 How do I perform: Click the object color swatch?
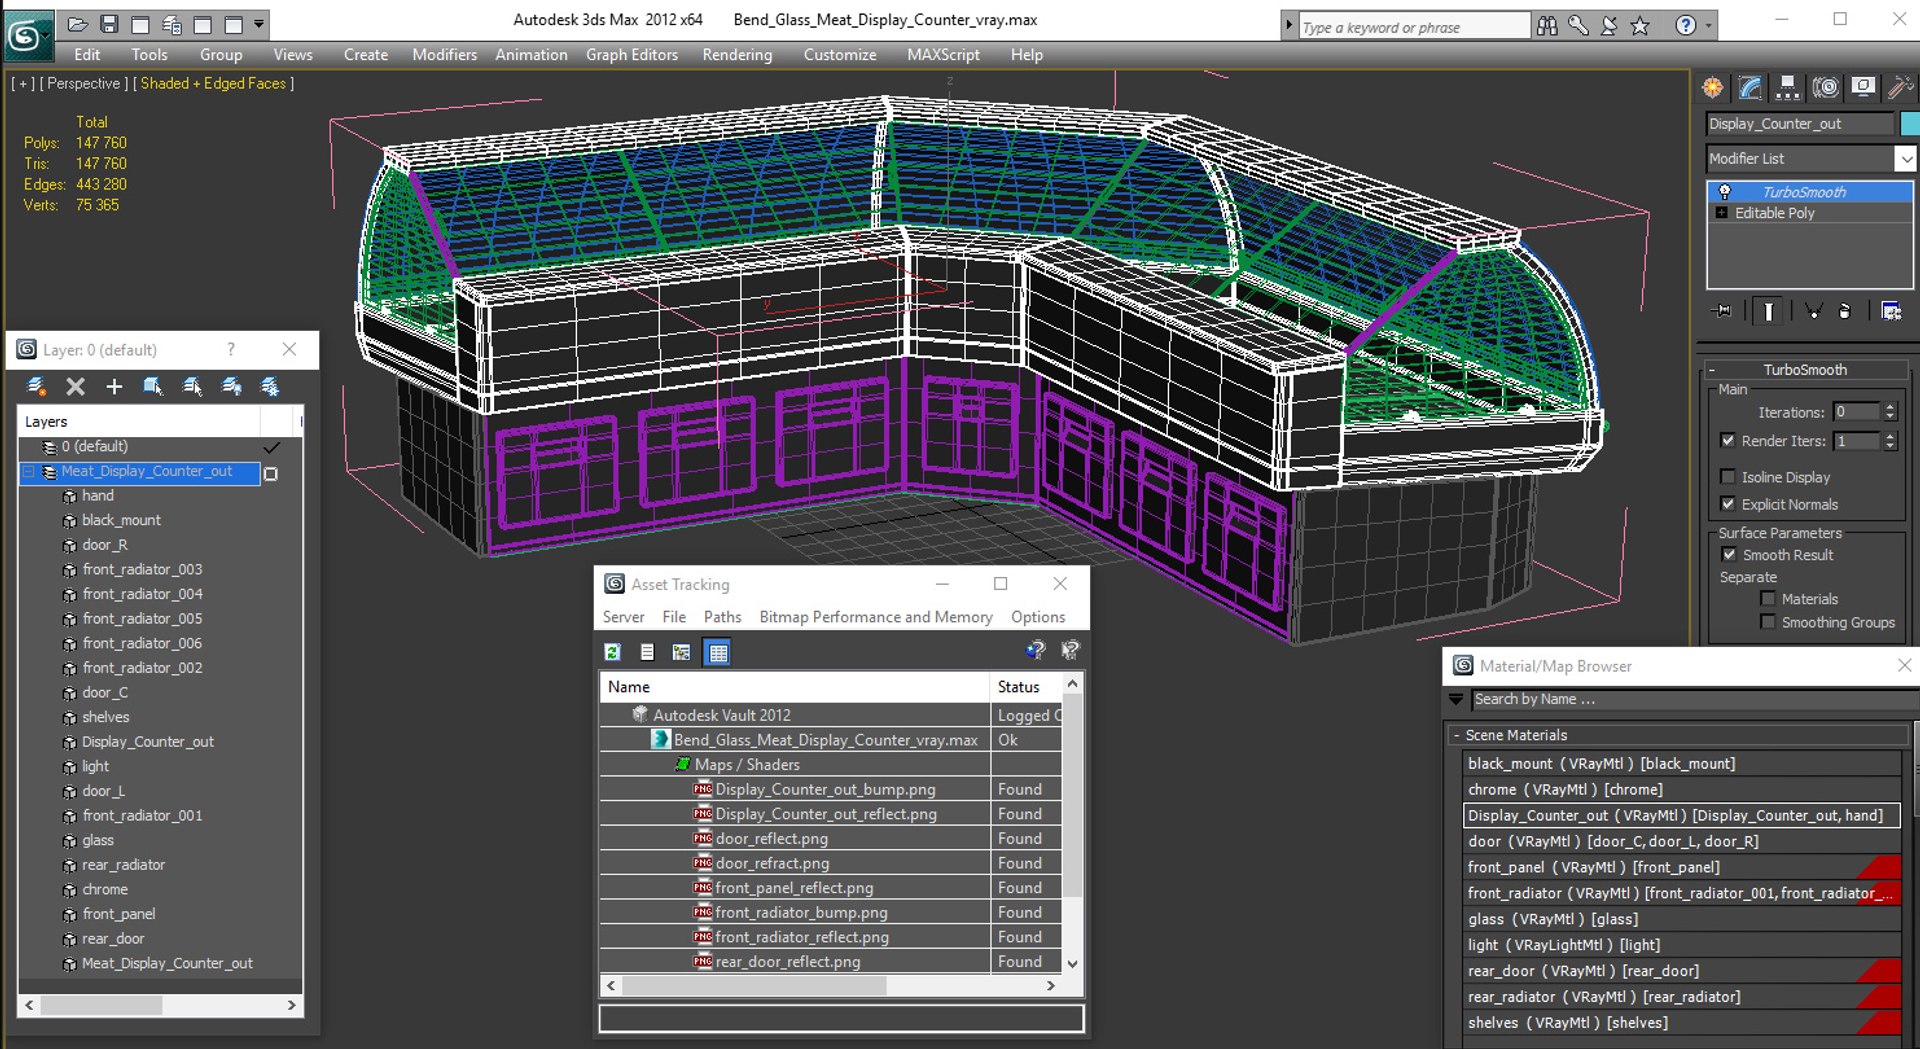pos(1910,124)
